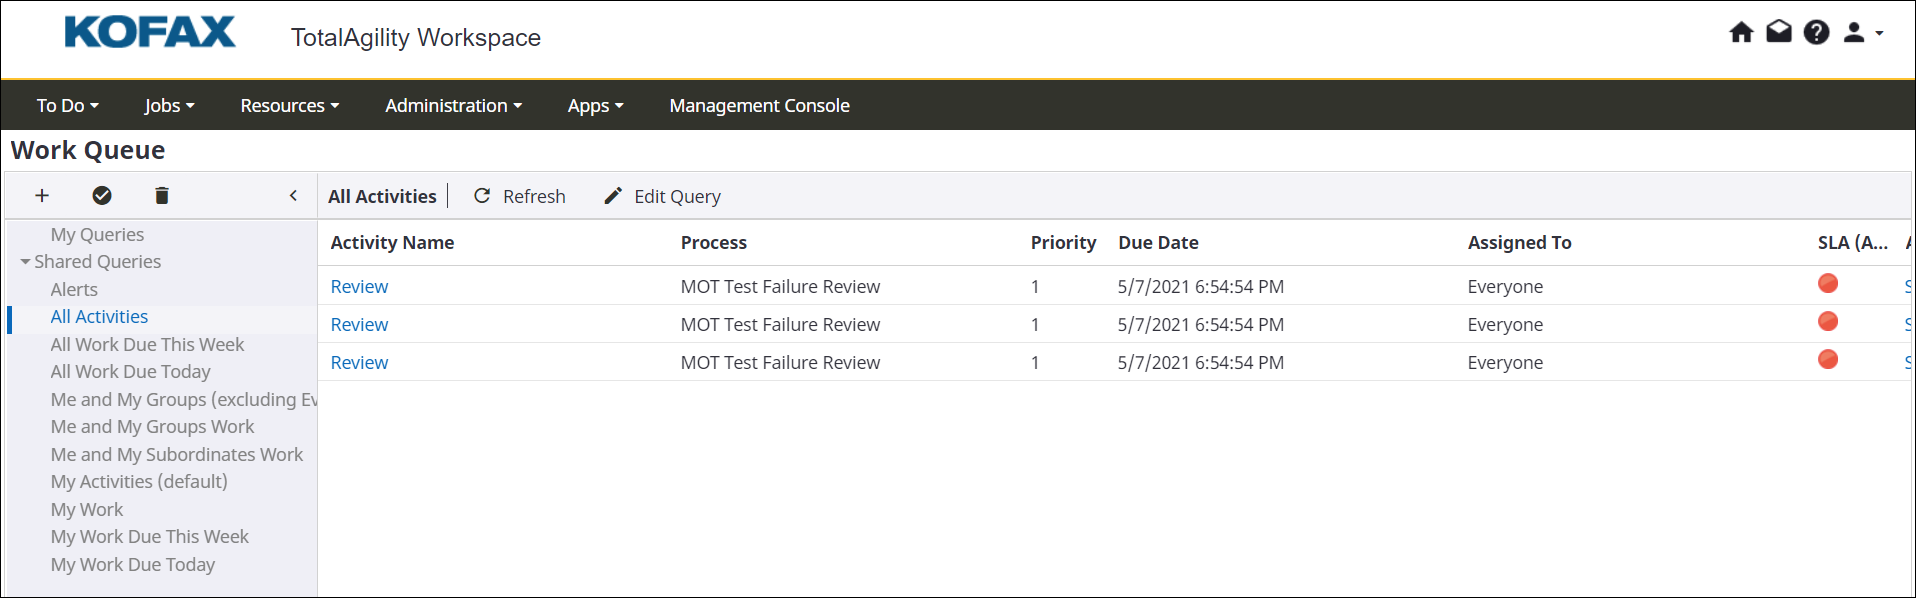Image resolution: width=1916 pixels, height=598 pixels.
Task: Open Management Console
Action: tap(759, 105)
